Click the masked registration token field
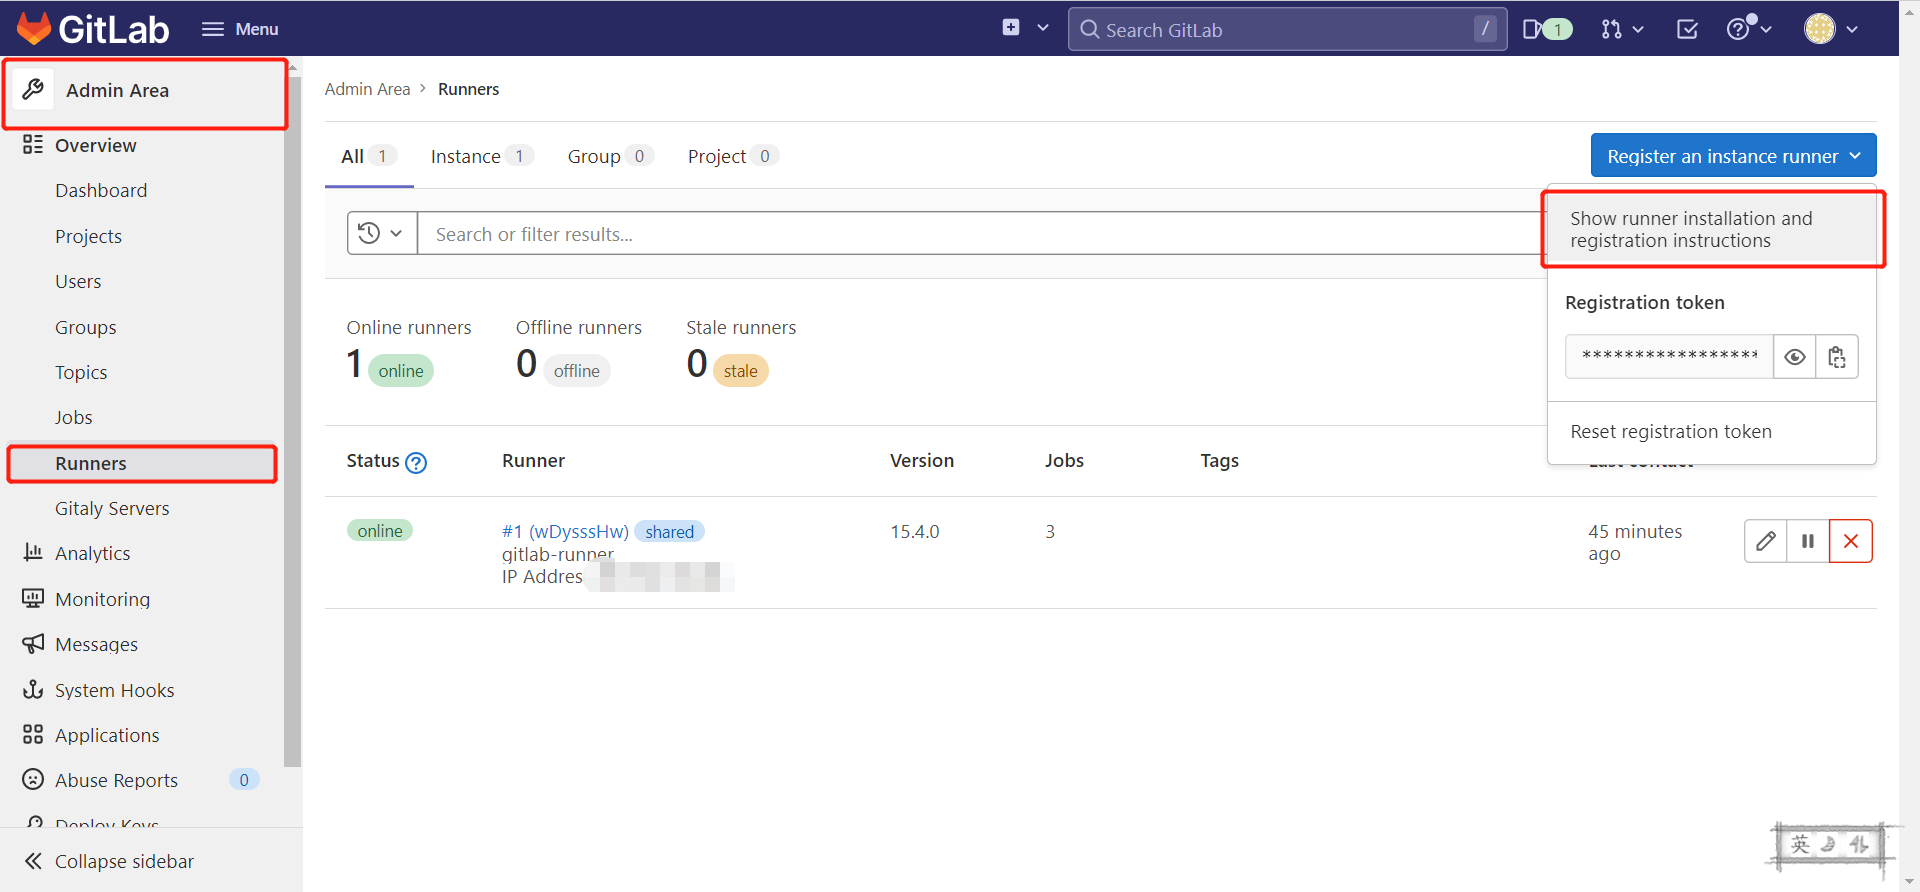 coord(1669,357)
